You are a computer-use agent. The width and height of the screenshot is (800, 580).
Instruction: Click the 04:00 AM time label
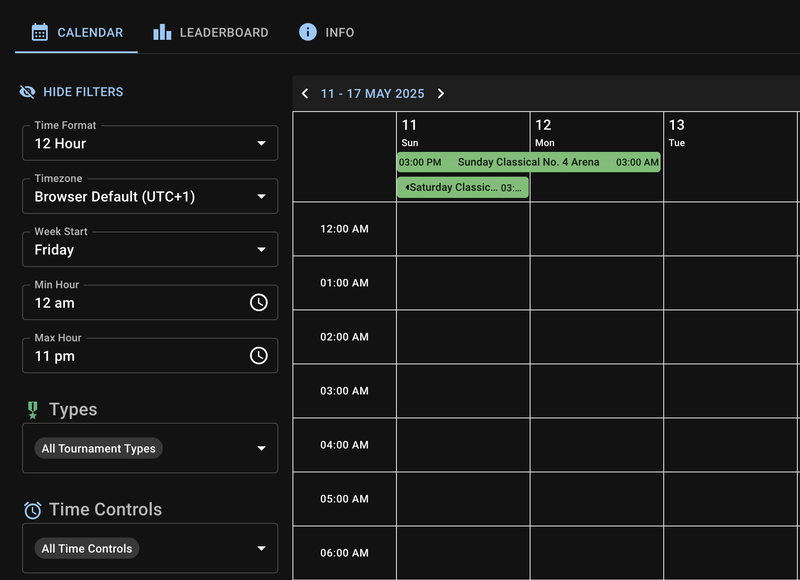point(344,445)
